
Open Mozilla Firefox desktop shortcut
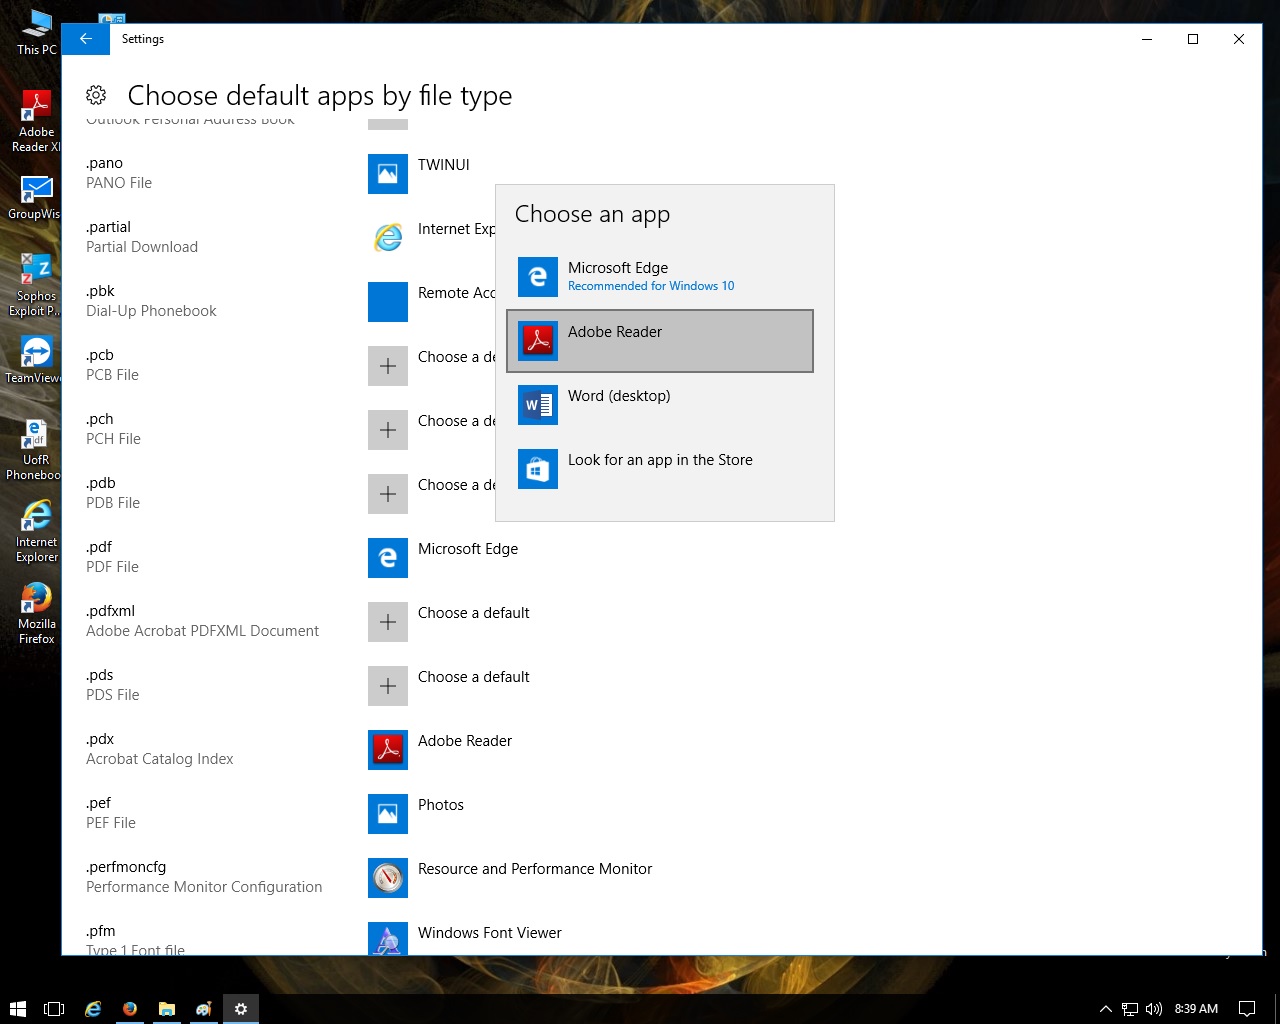coord(36,613)
